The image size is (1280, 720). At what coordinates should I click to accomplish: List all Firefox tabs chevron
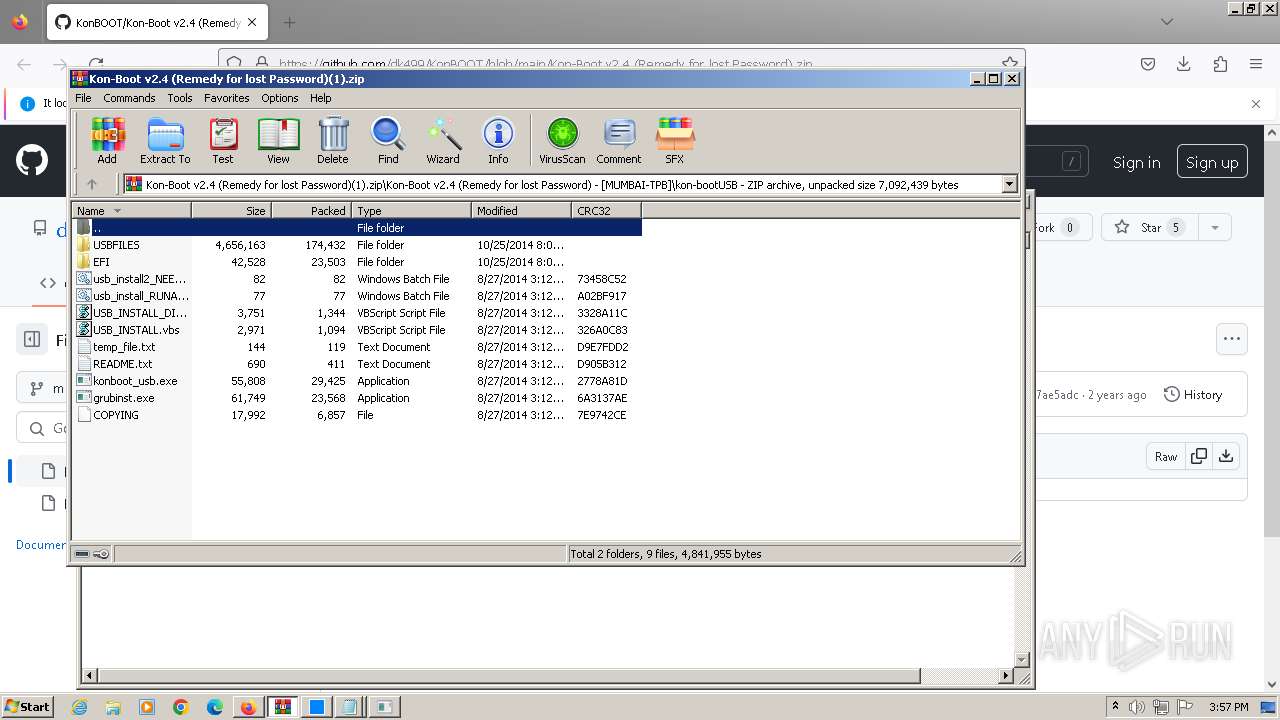1167,22
